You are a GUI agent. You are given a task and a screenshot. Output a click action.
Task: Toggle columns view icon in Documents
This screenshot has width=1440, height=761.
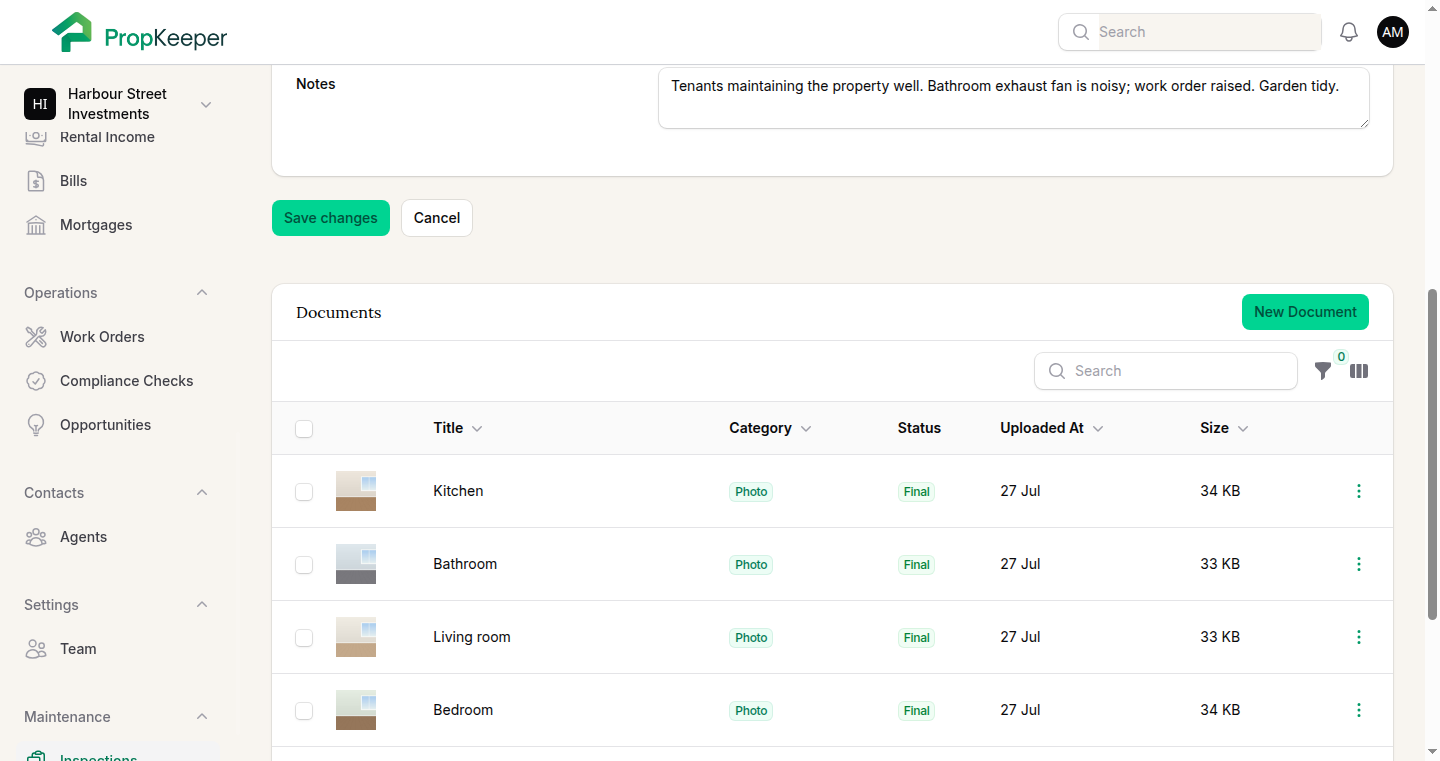(1359, 371)
